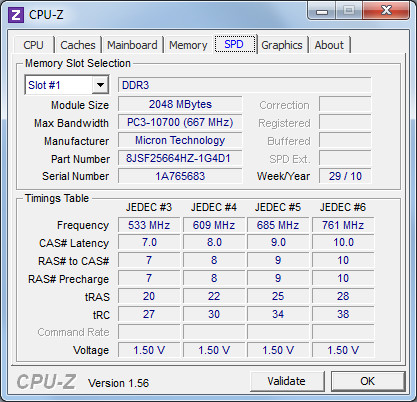Click the OK button
Image resolution: width=417 pixels, height=402 pixels.
pos(368,381)
